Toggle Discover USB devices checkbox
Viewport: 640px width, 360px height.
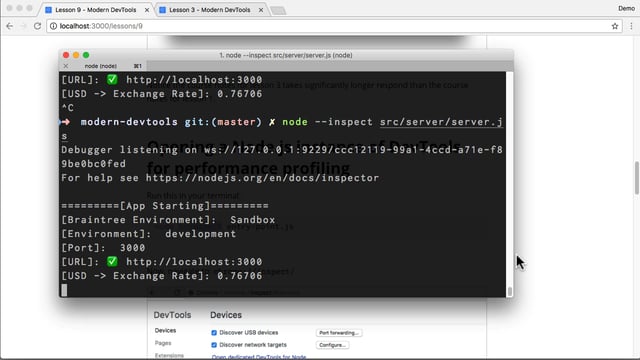214,333
